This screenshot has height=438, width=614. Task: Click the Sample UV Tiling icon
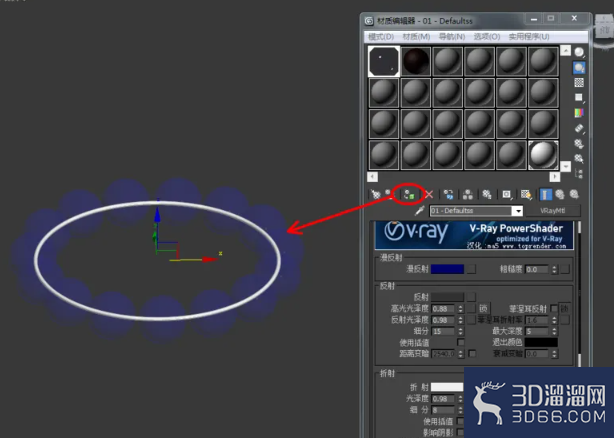(579, 98)
